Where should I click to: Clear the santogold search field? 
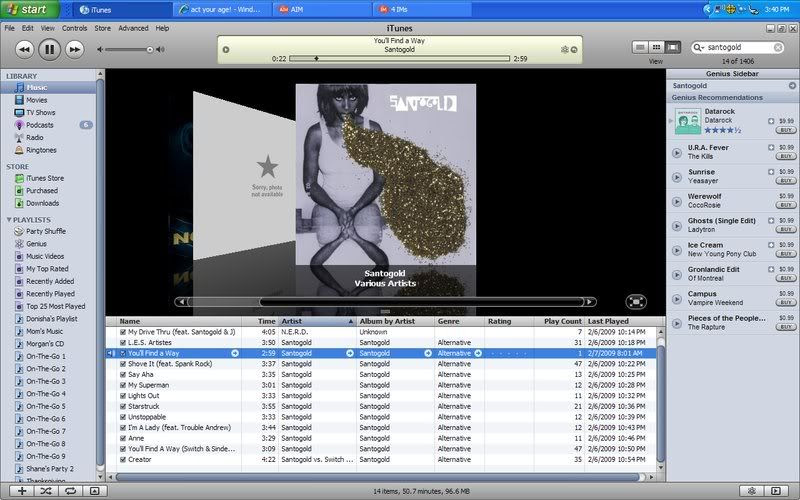[778, 47]
